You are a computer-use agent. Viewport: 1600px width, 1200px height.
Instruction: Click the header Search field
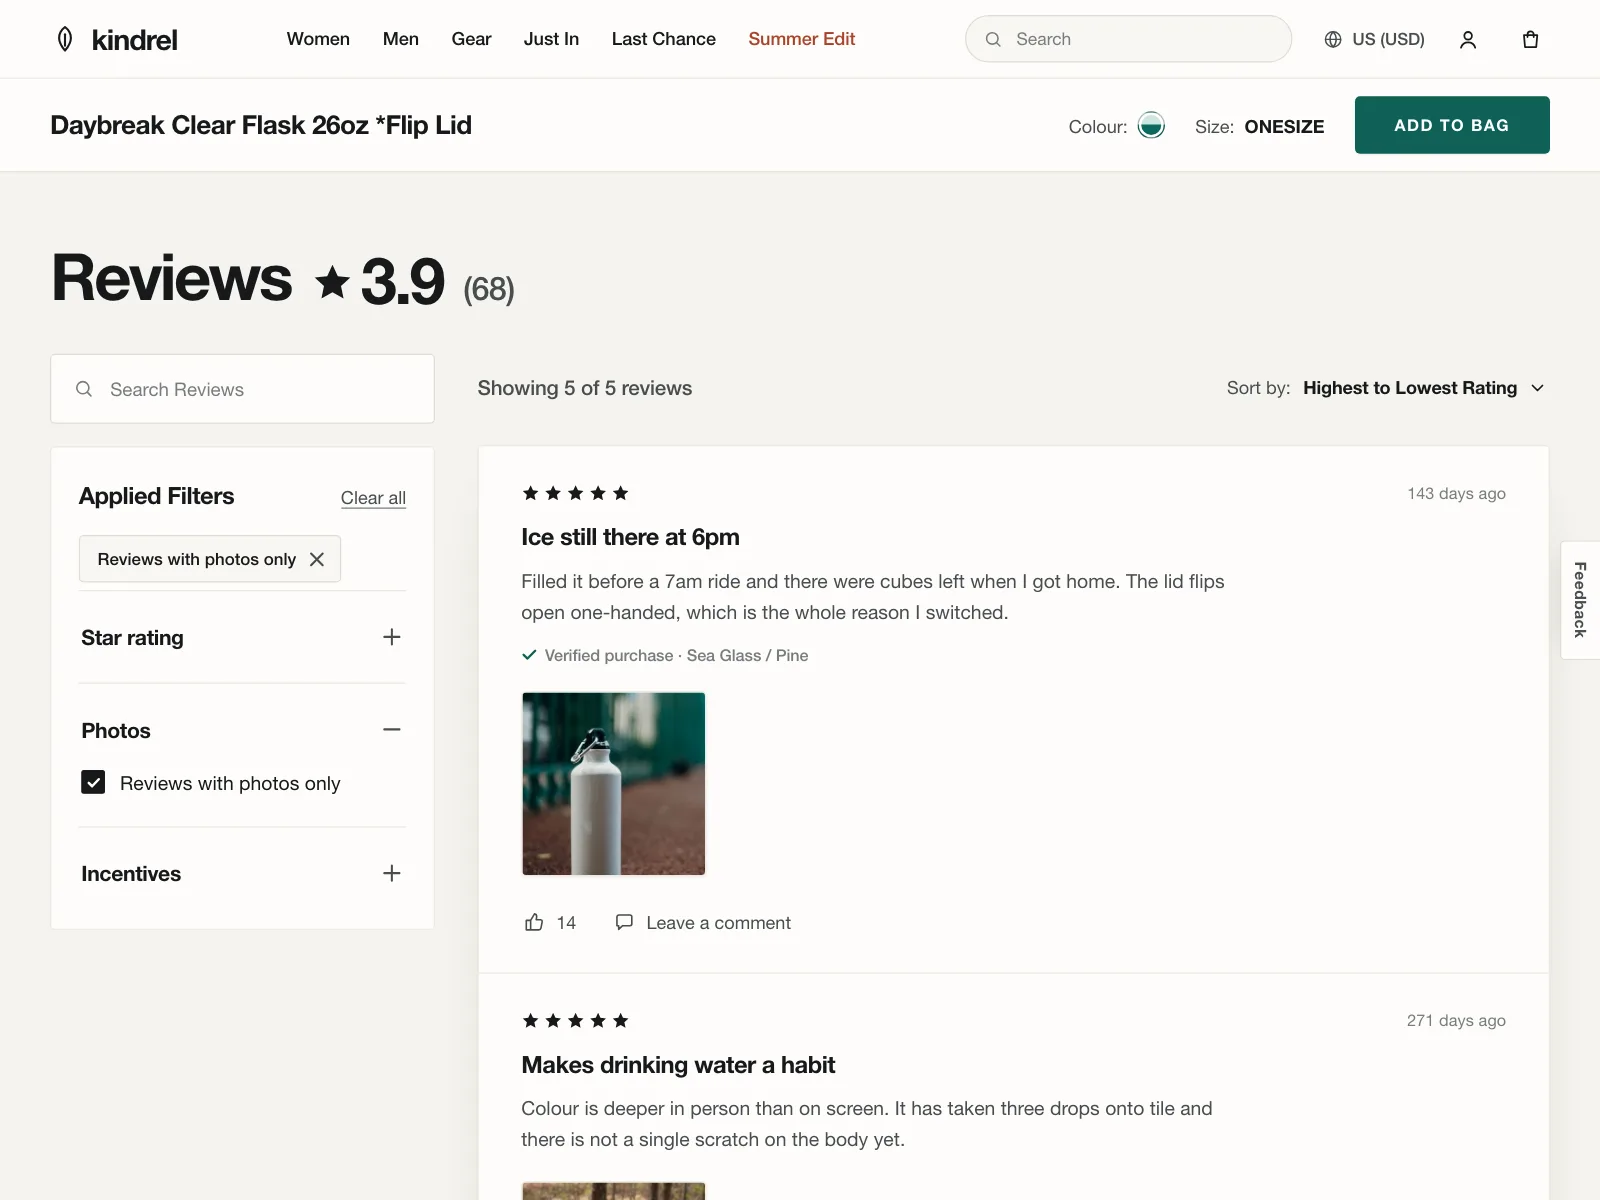click(x=1128, y=39)
